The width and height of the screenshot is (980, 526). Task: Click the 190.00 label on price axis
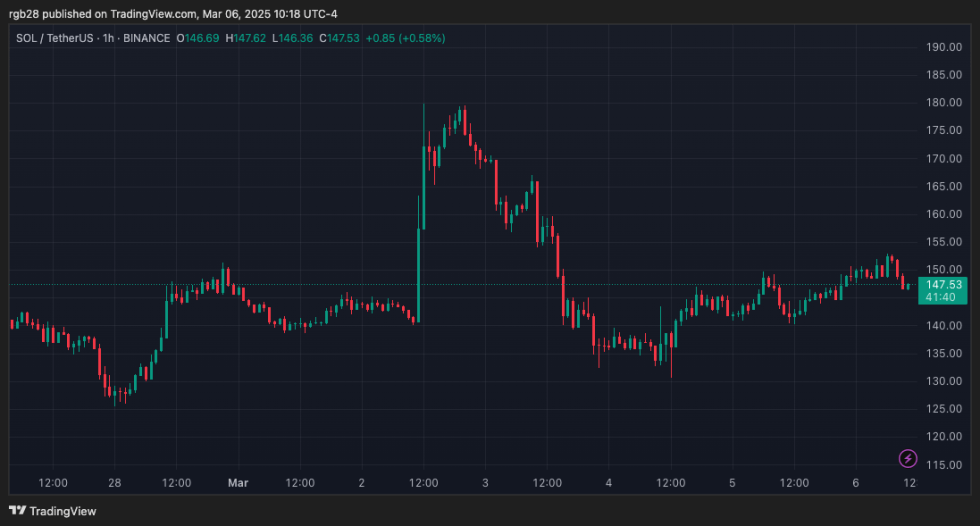point(943,47)
